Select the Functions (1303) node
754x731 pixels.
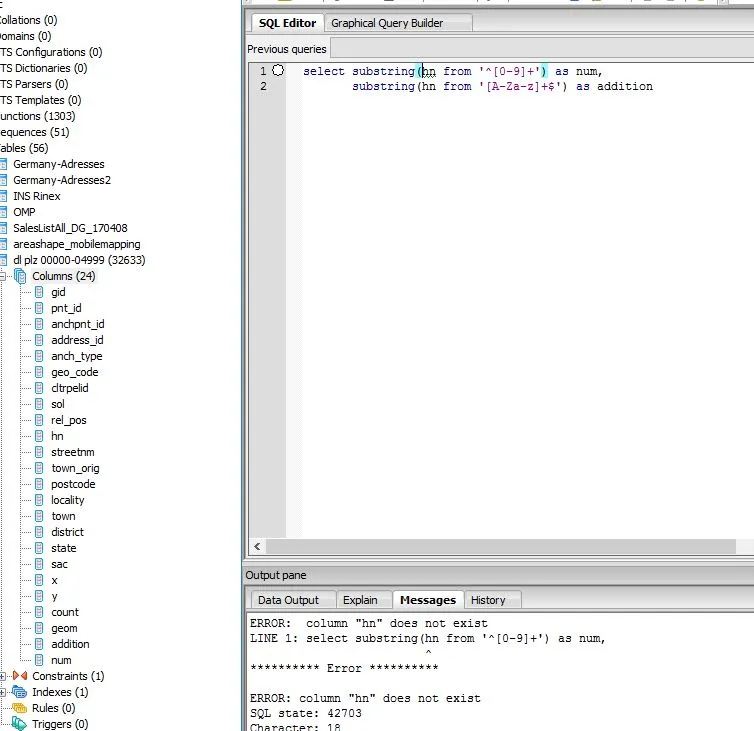pos(38,116)
